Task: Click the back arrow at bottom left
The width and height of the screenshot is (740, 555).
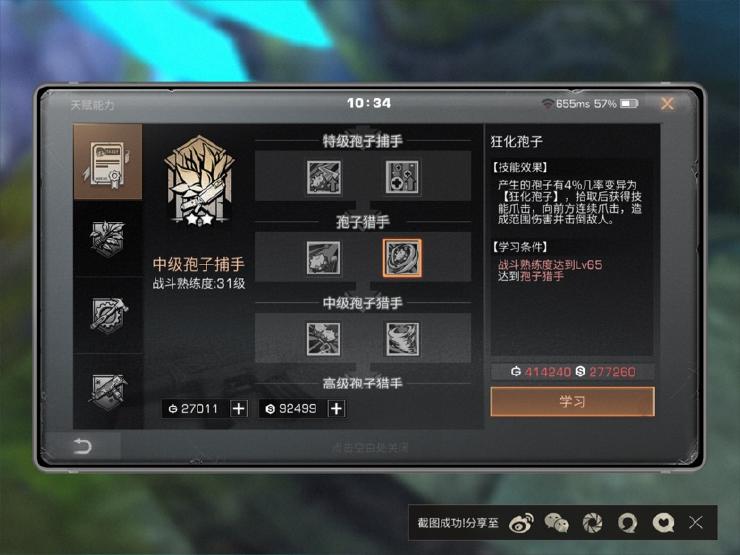Action: tap(82, 446)
